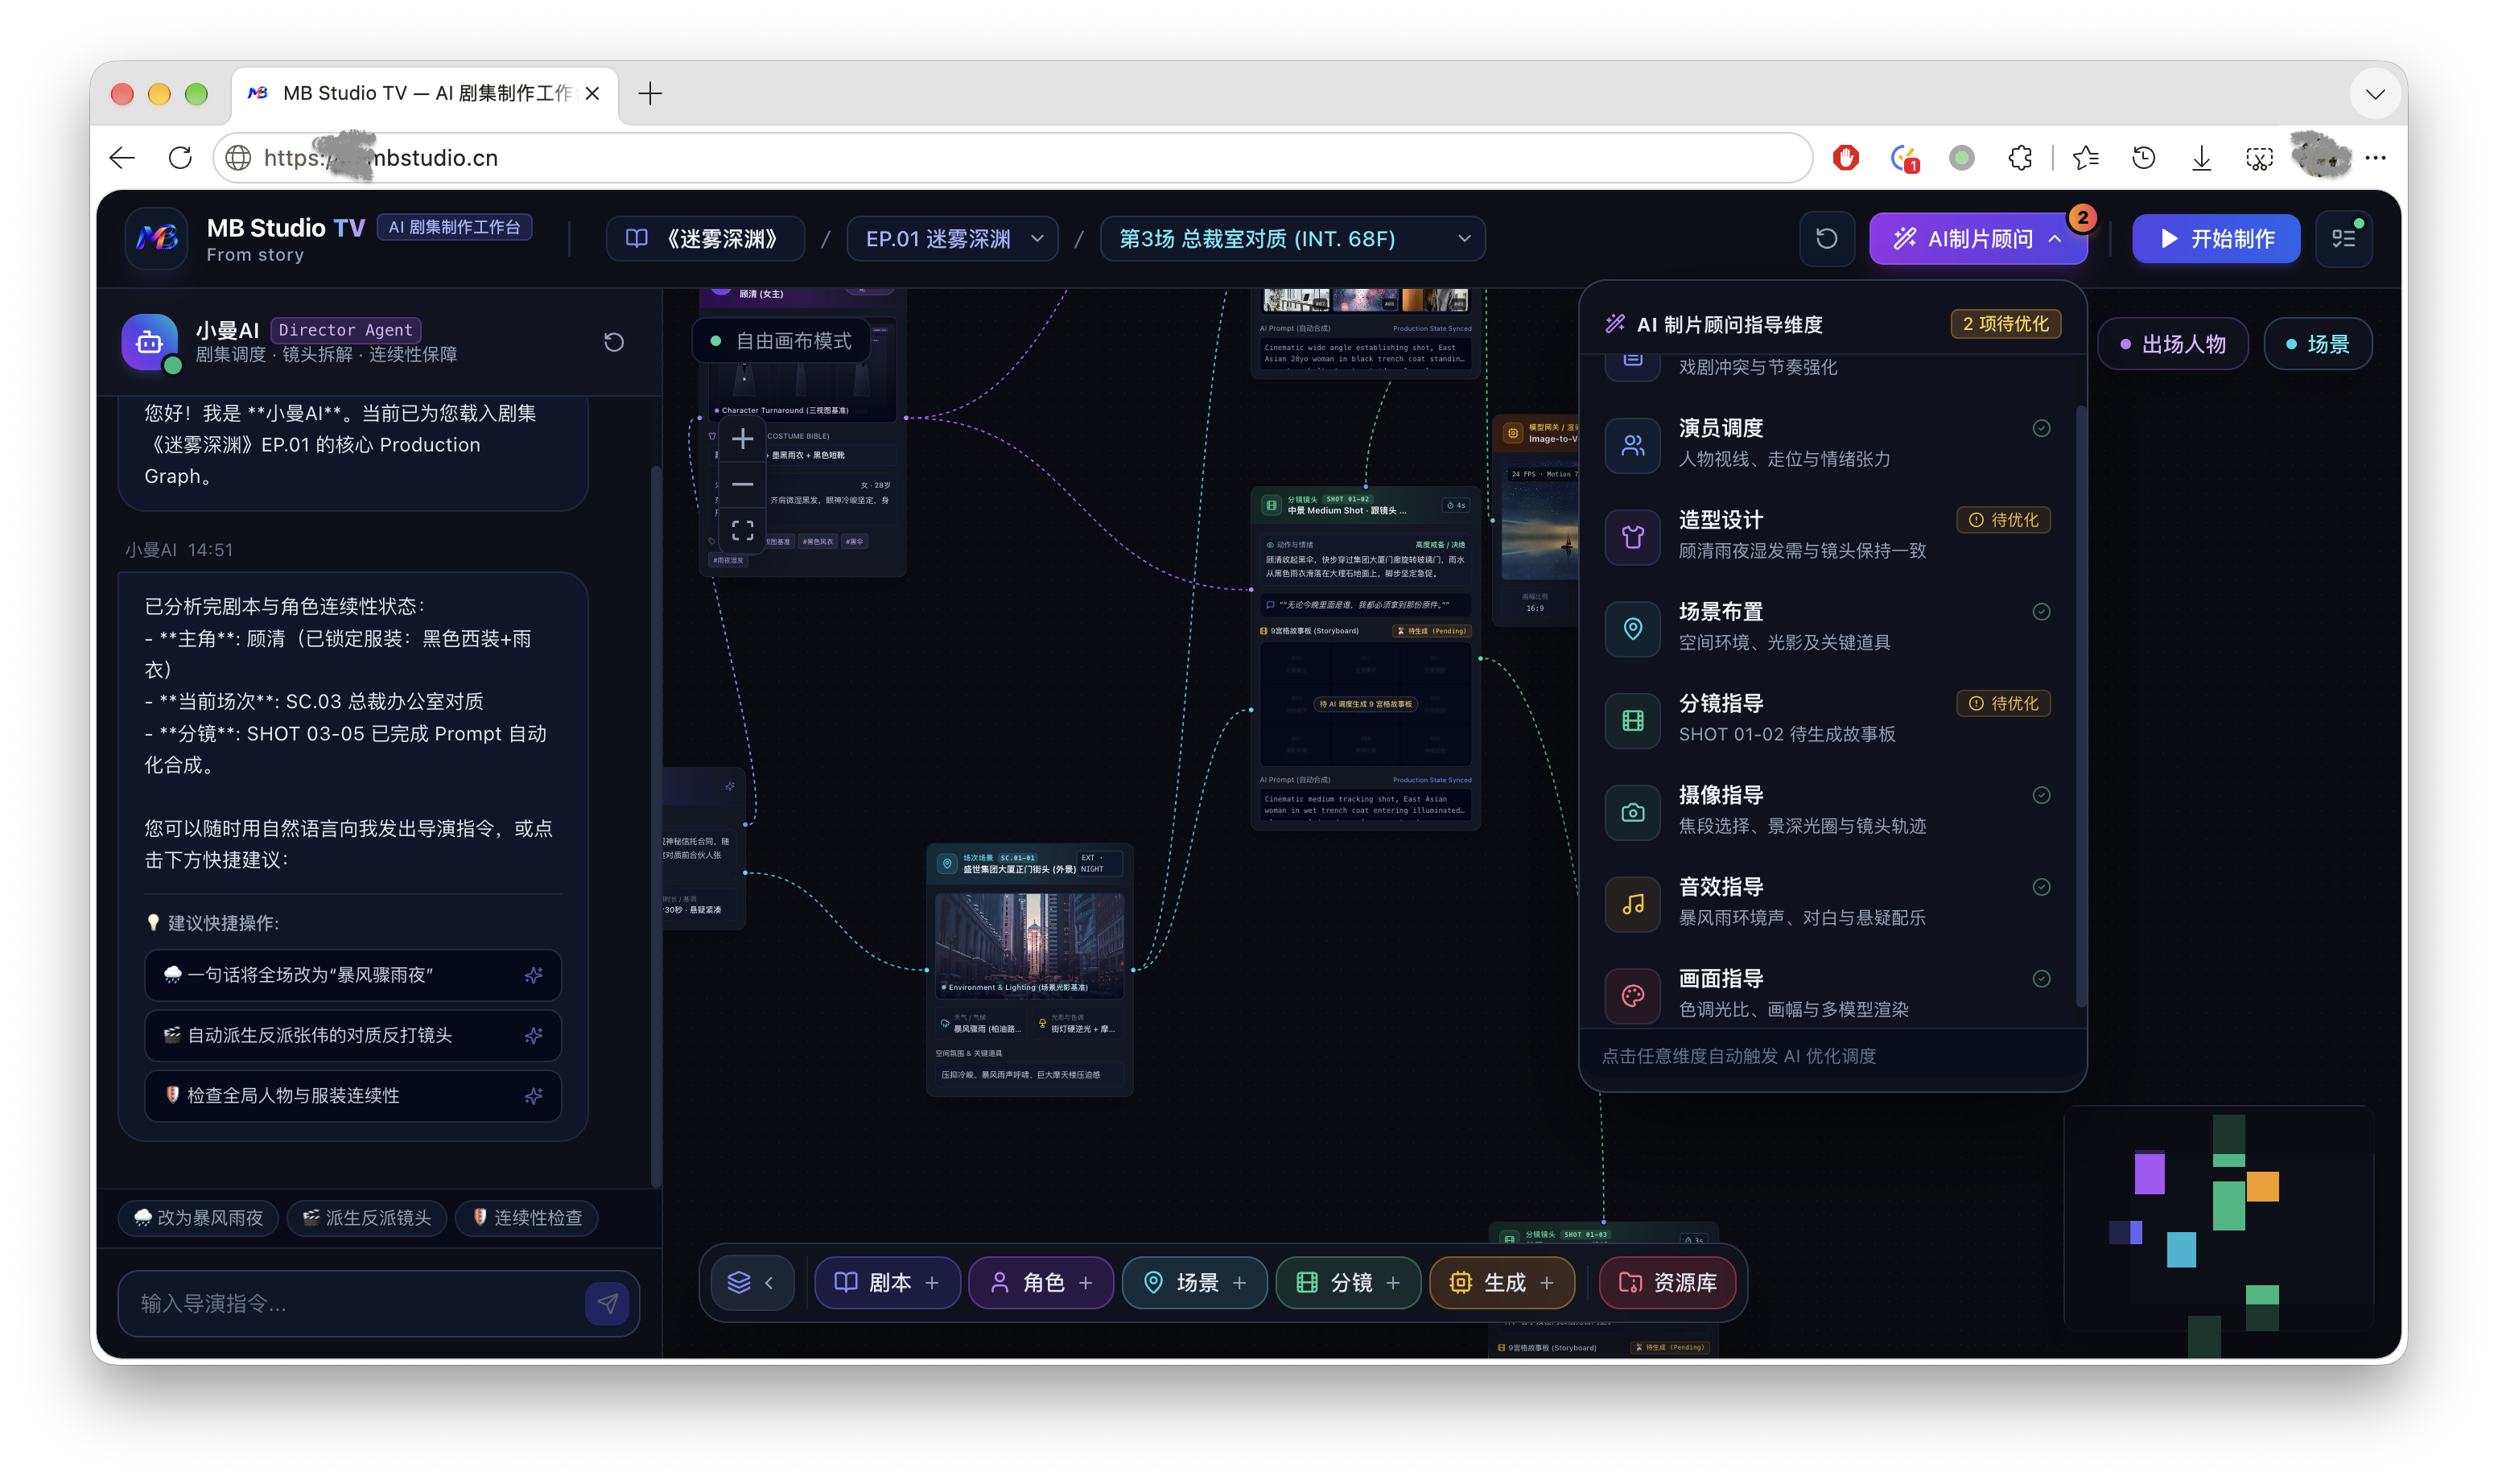Open the EP.01 迷雾深渊 episode dropdown
This screenshot has width=2498, height=1484.
pos(953,239)
